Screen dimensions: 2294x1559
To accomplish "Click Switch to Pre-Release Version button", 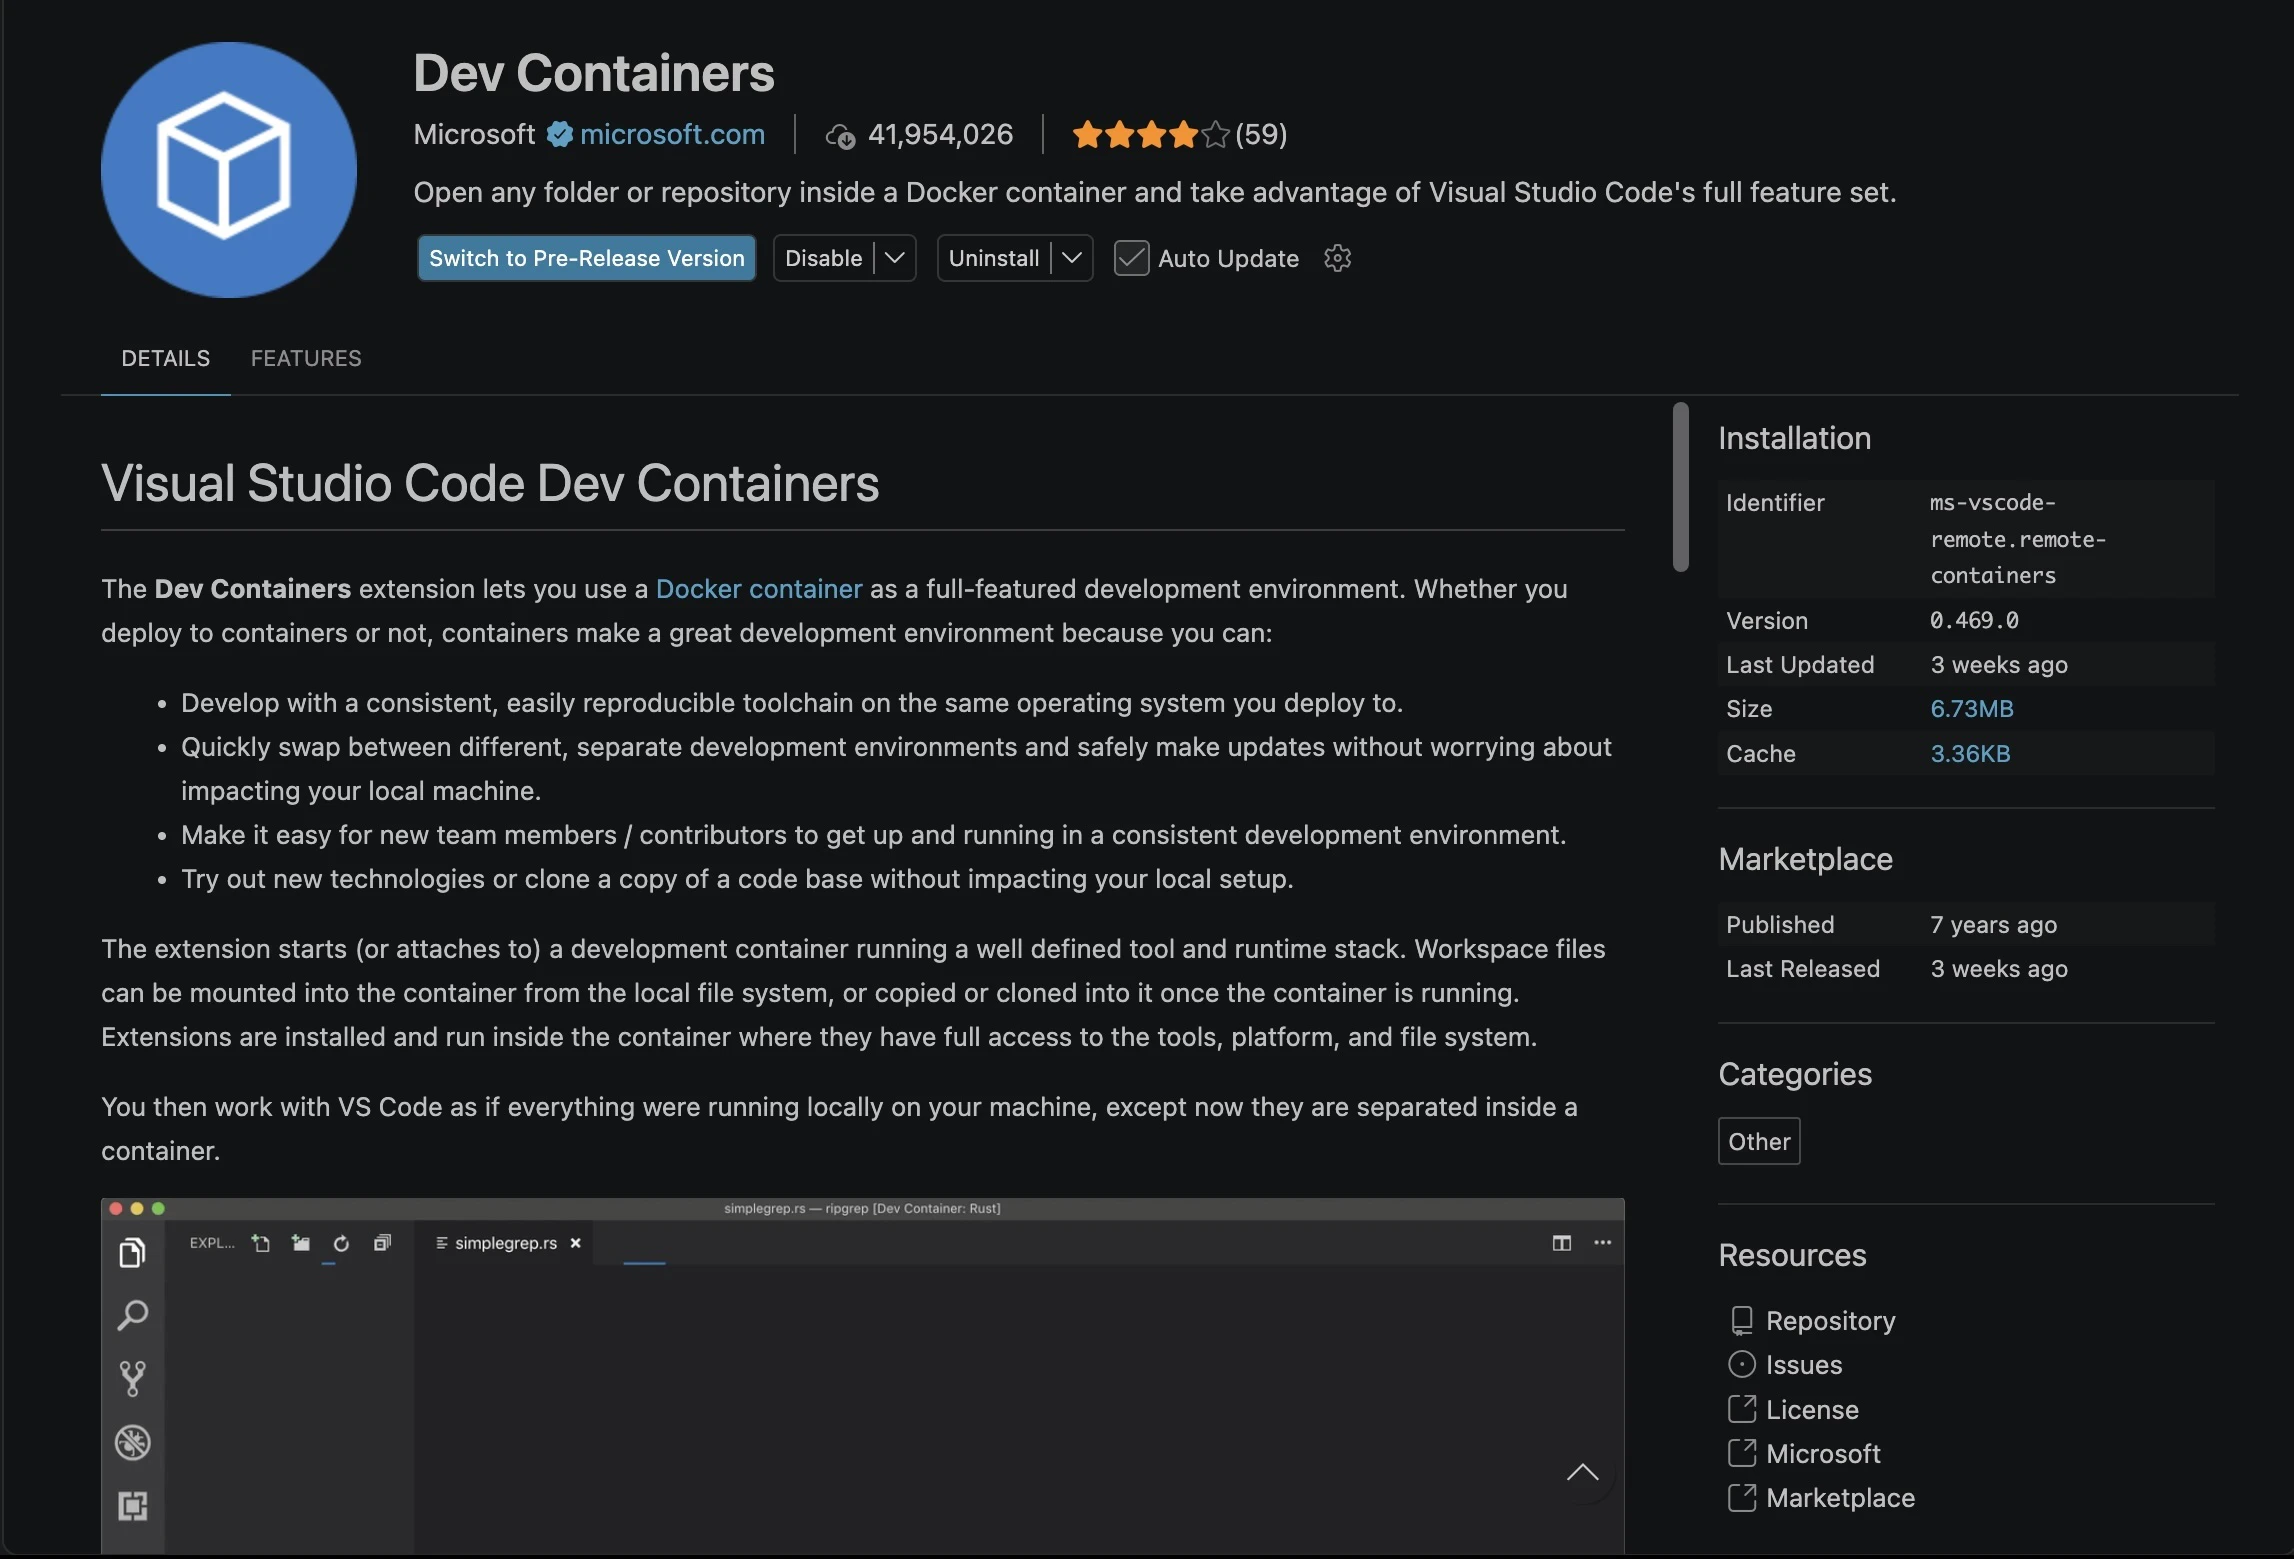I will pyautogui.click(x=587, y=258).
